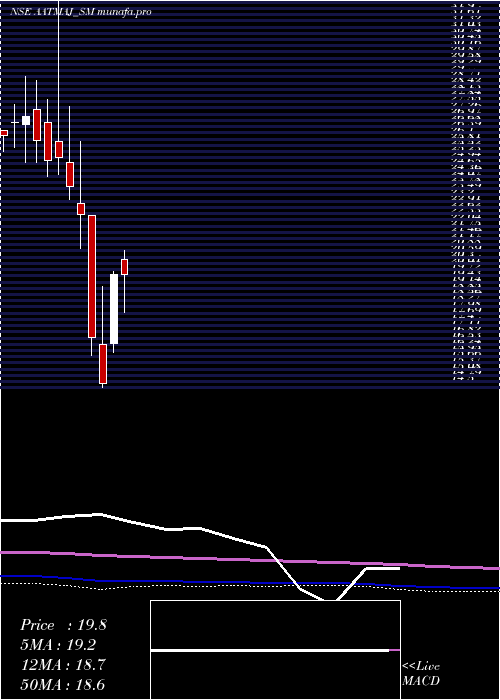Click the 5MA : 19.2 value
This screenshot has width=500, height=700.
click(58, 645)
